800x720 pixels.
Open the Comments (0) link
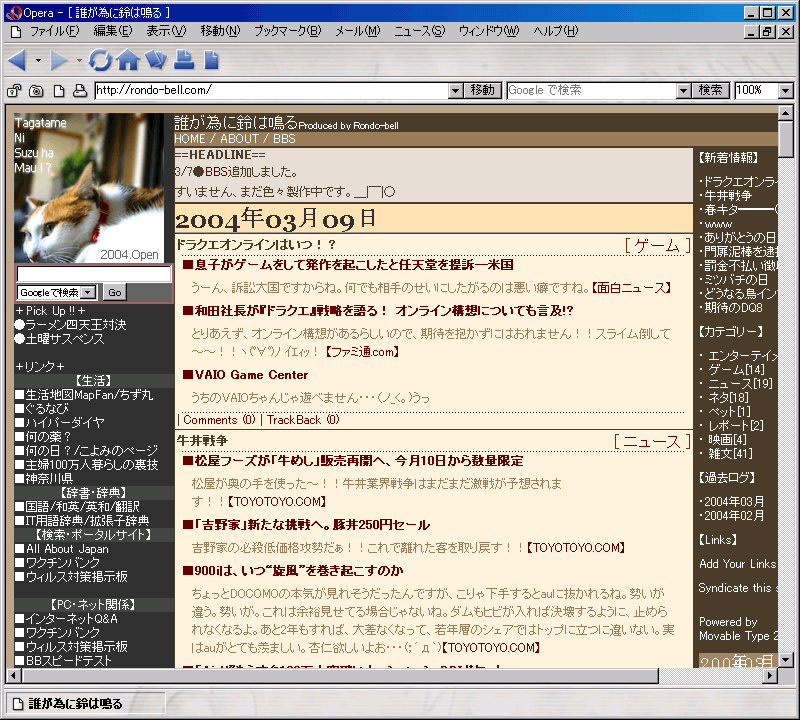point(219,420)
